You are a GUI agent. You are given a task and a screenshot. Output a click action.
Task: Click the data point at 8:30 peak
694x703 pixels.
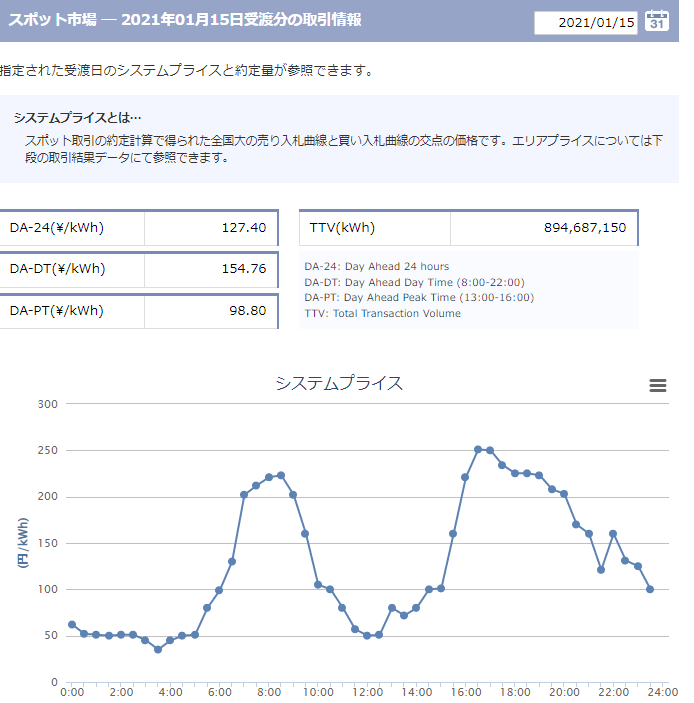point(281,475)
